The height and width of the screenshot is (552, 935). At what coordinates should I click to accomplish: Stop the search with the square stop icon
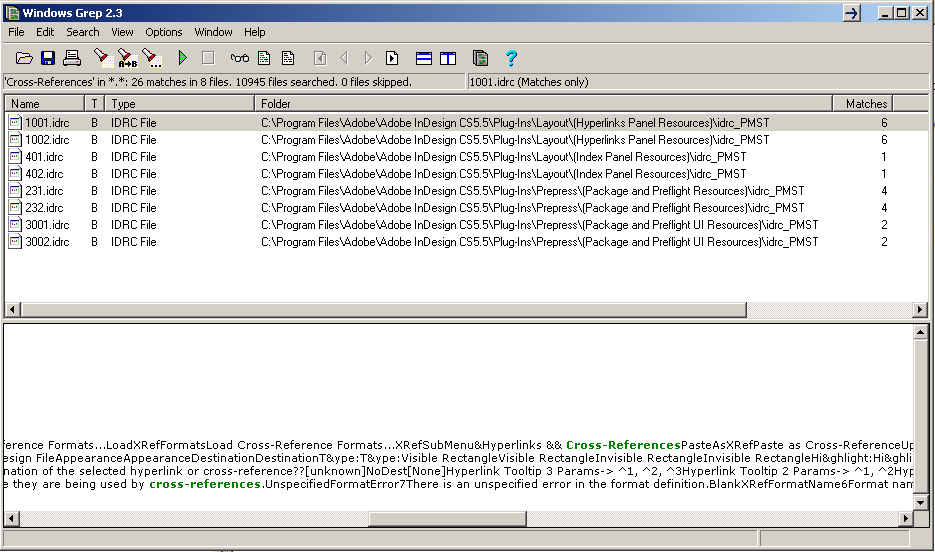(x=208, y=58)
